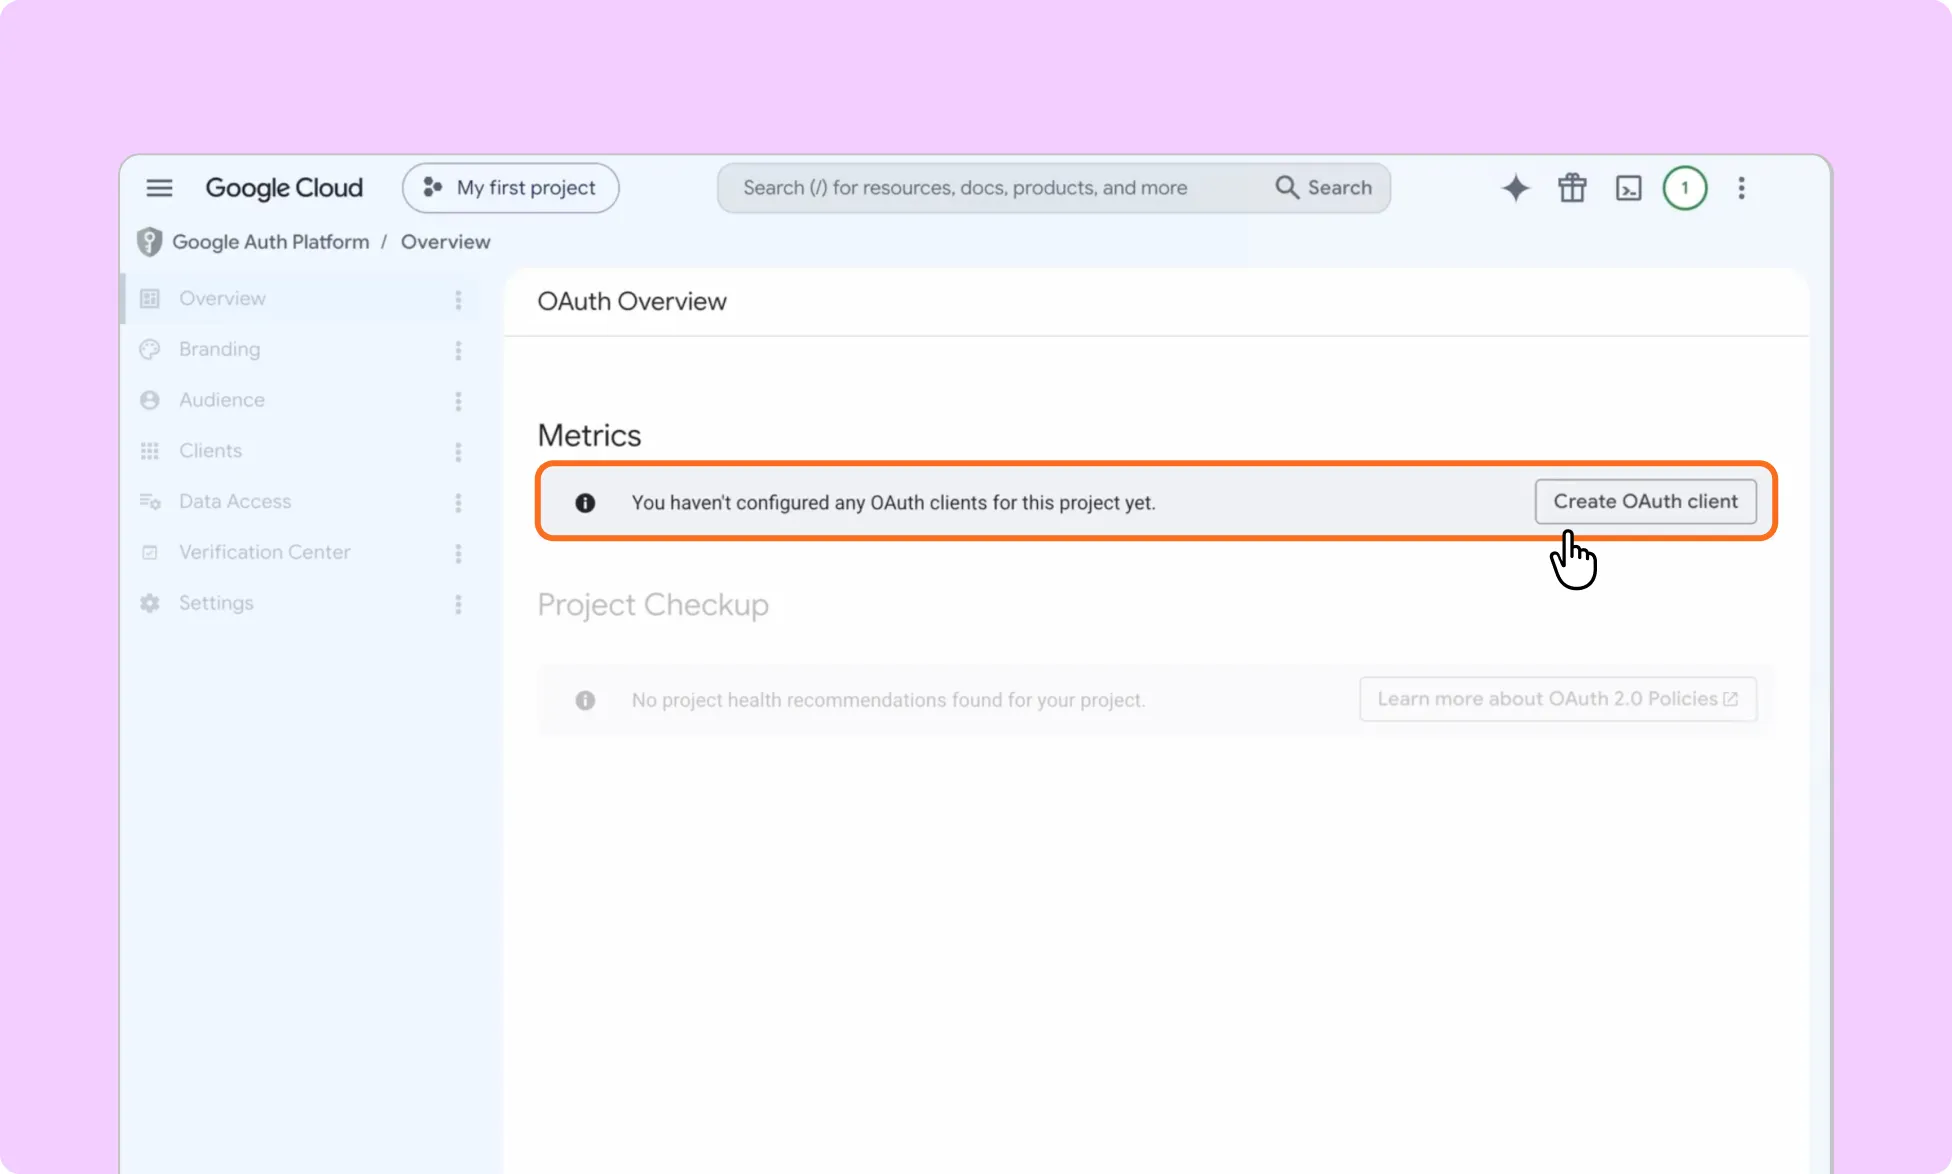Activate the Cloud Shell terminal icon

1628,188
